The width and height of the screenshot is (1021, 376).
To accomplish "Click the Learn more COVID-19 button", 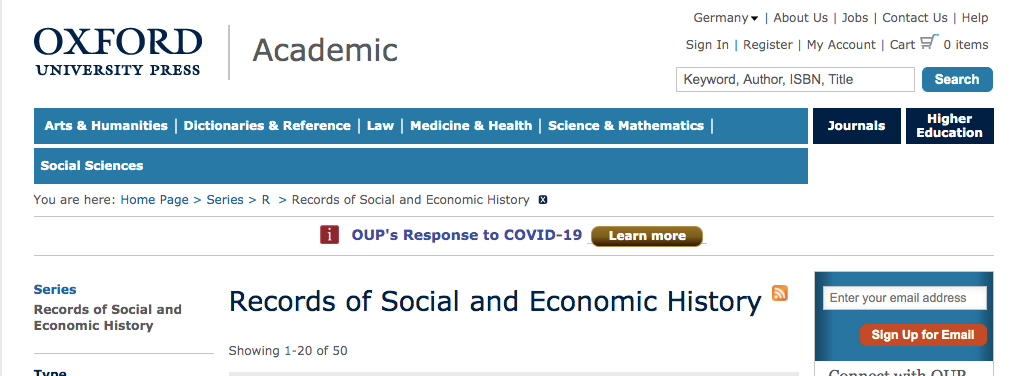I will click(647, 236).
